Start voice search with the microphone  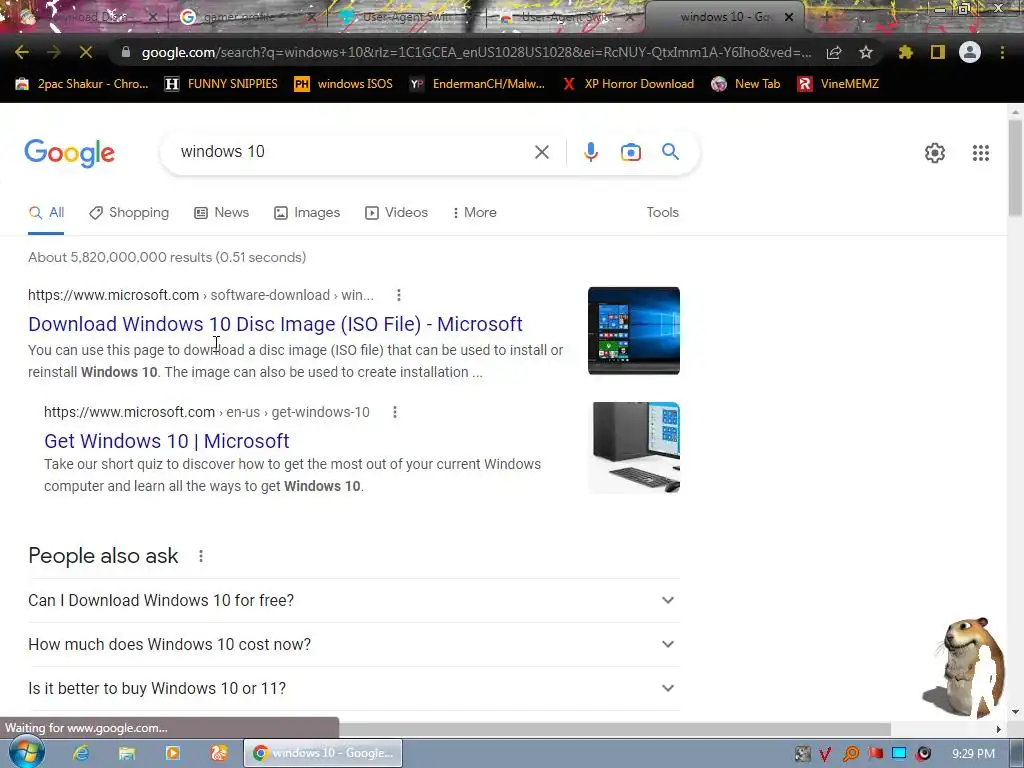(590, 152)
